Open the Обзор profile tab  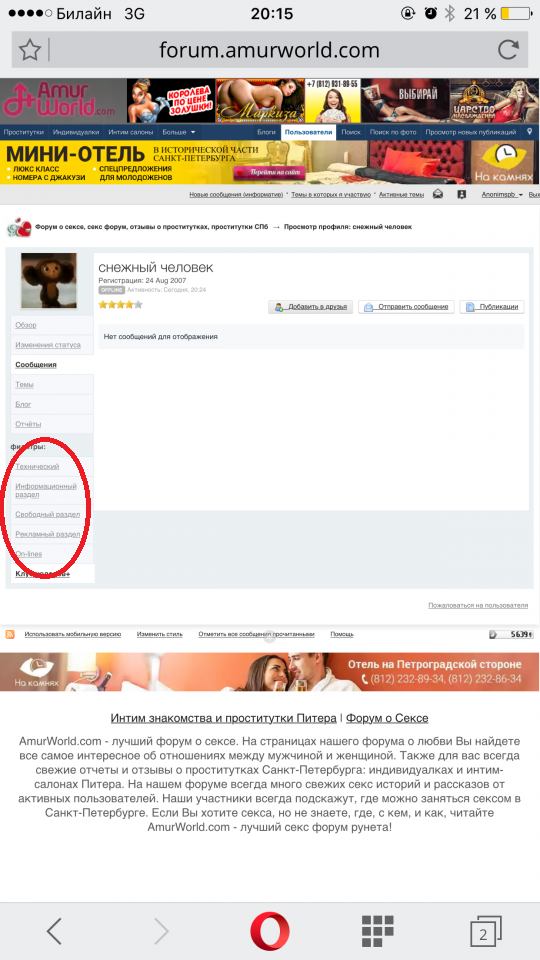[26, 325]
